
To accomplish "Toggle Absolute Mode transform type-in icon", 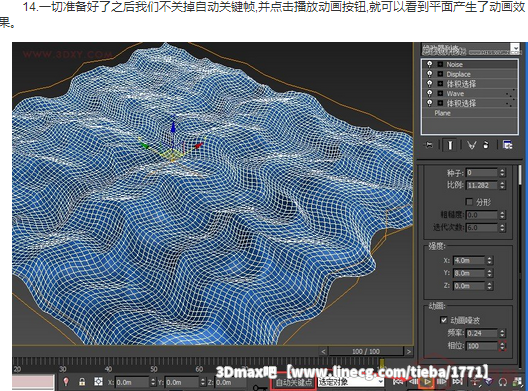I will pos(98,382).
